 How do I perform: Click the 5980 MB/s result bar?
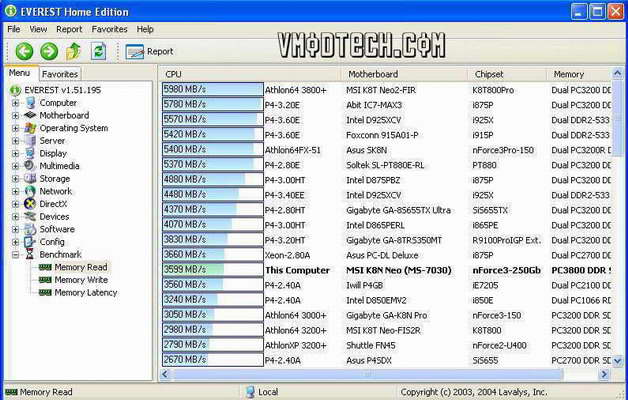[213, 89]
